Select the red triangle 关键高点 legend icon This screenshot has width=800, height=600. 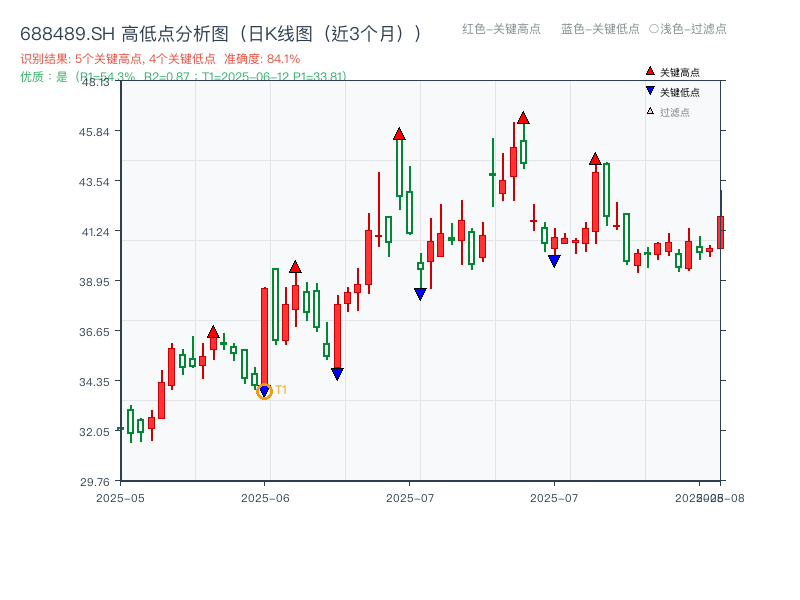649,71
